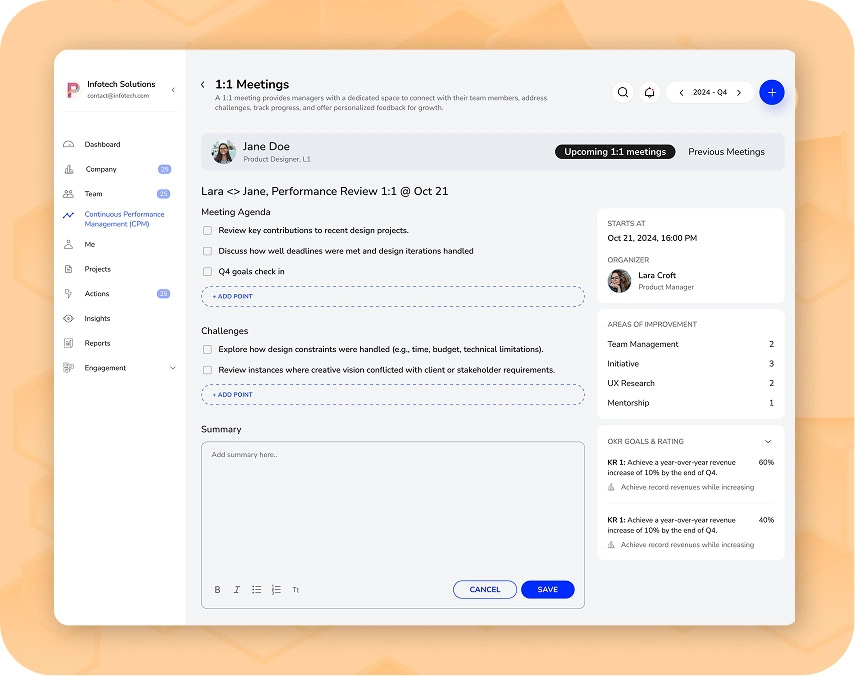Check 'Review key contributions' agenda item
This screenshot has width=855, height=676.
[207, 231]
